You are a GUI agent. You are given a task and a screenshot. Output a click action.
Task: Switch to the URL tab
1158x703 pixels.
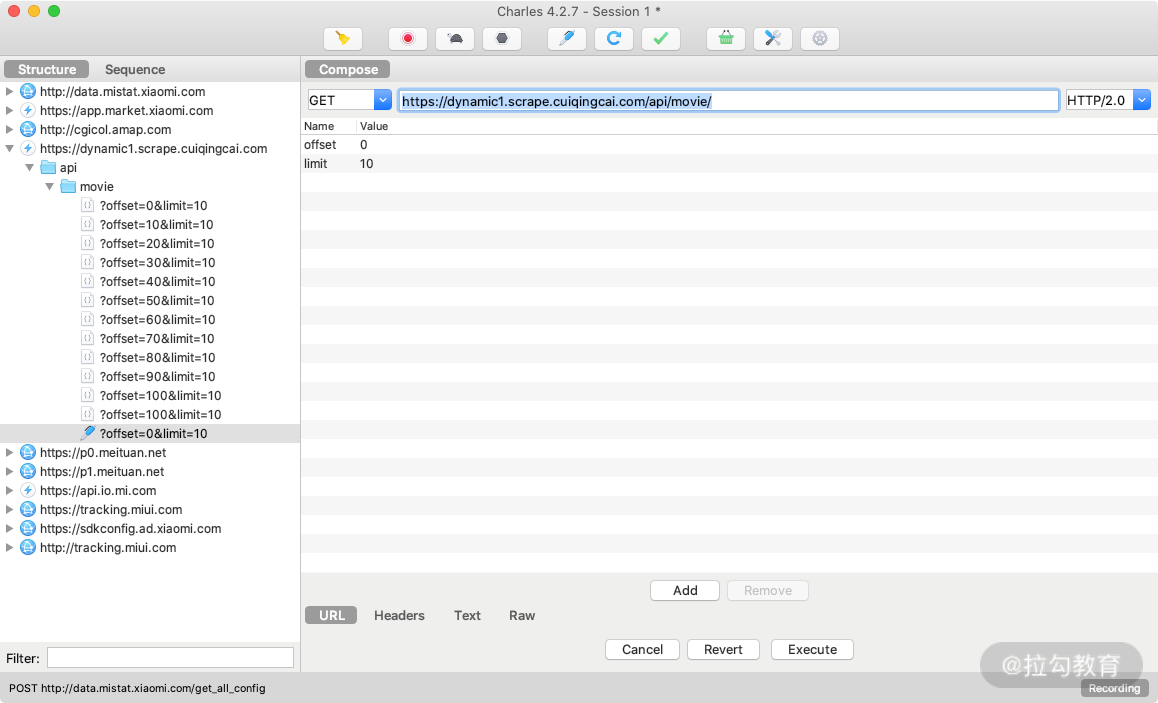point(331,615)
